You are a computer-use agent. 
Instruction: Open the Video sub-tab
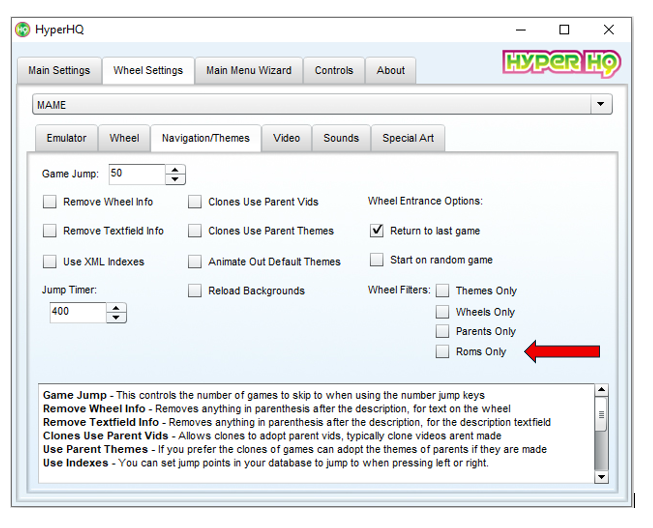tap(287, 138)
